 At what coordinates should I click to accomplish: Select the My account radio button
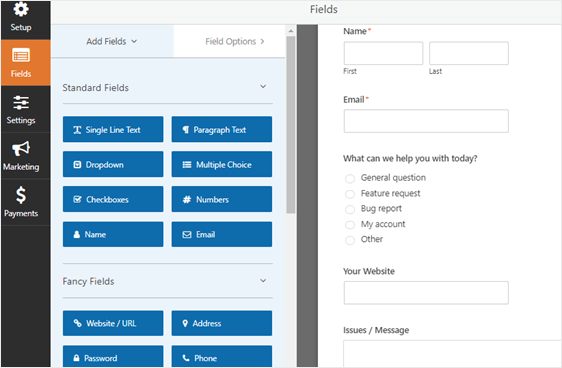(350, 225)
